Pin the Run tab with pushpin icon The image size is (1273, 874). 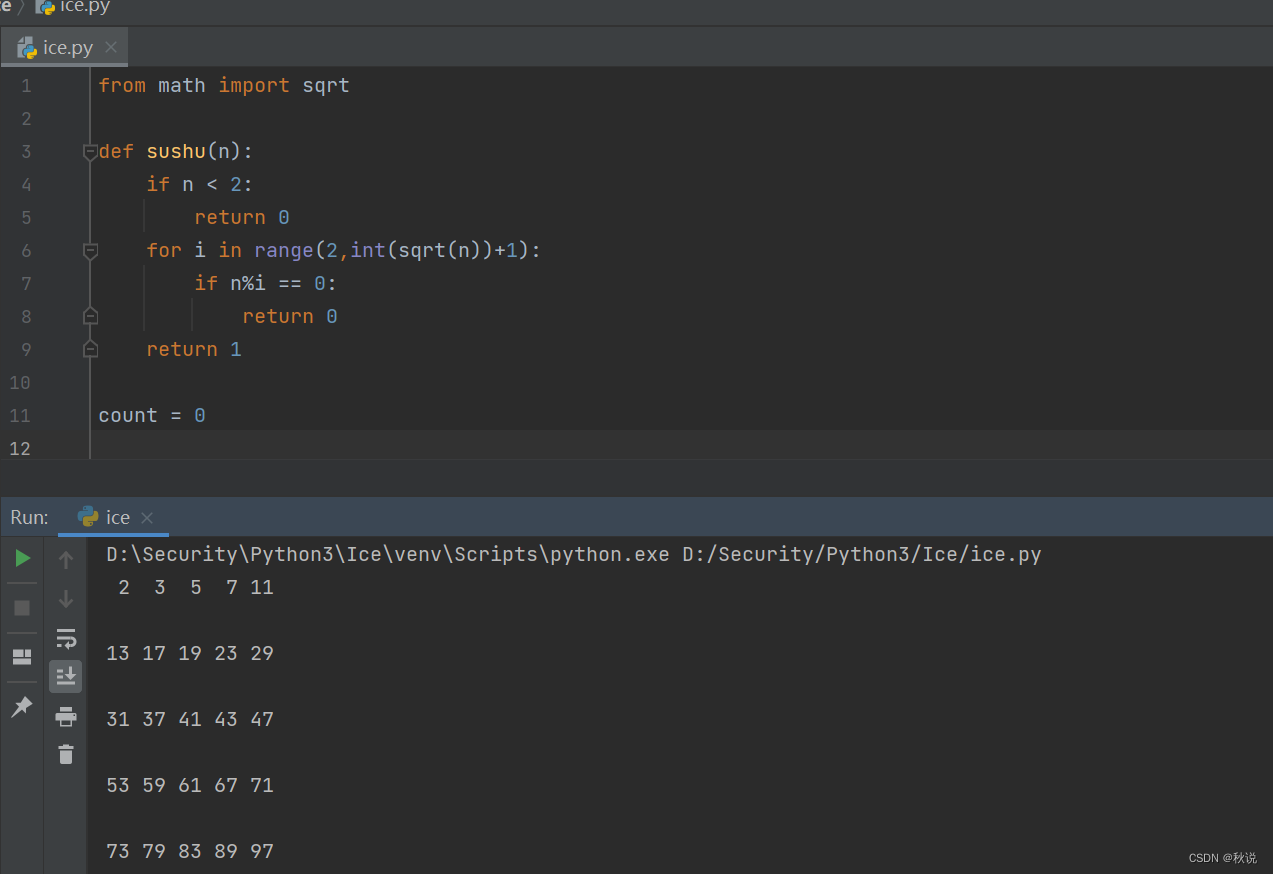coord(22,707)
